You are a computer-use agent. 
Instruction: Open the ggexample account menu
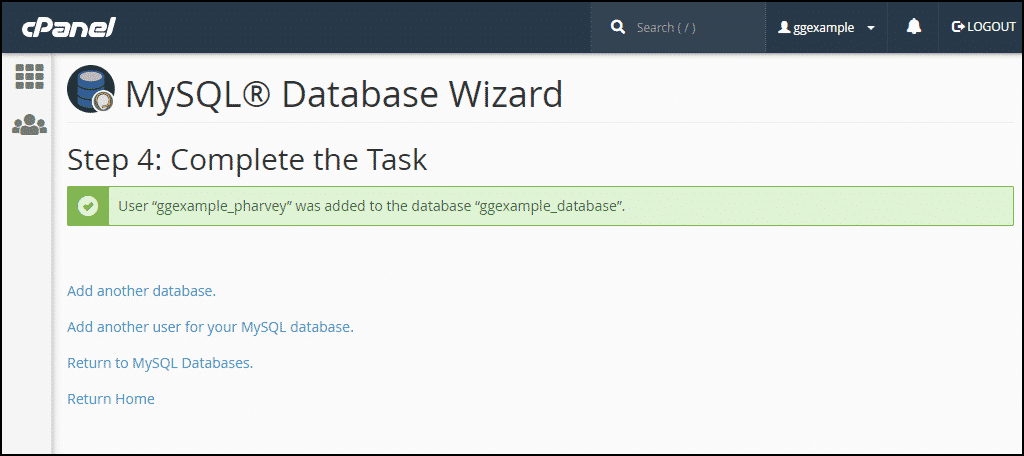pos(824,28)
